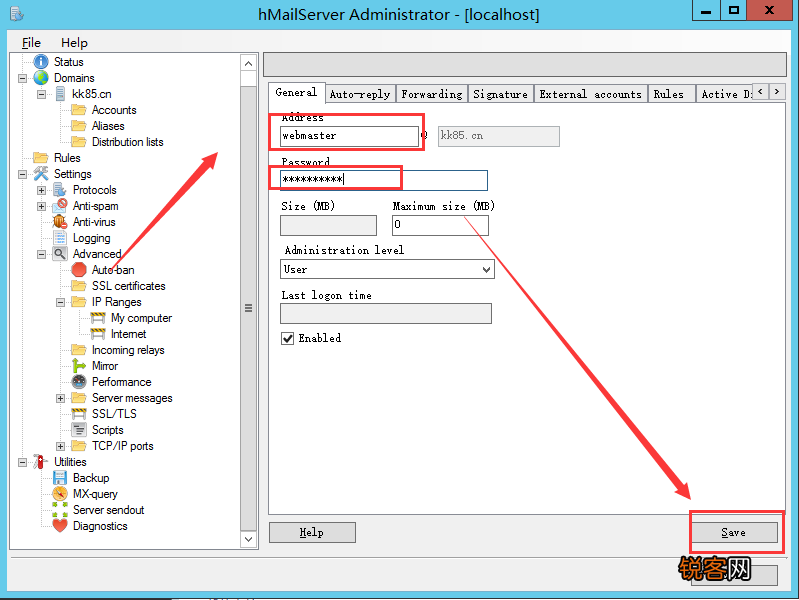
Task: Switch to the External accounts tab
Action: (x=591, y=94)
